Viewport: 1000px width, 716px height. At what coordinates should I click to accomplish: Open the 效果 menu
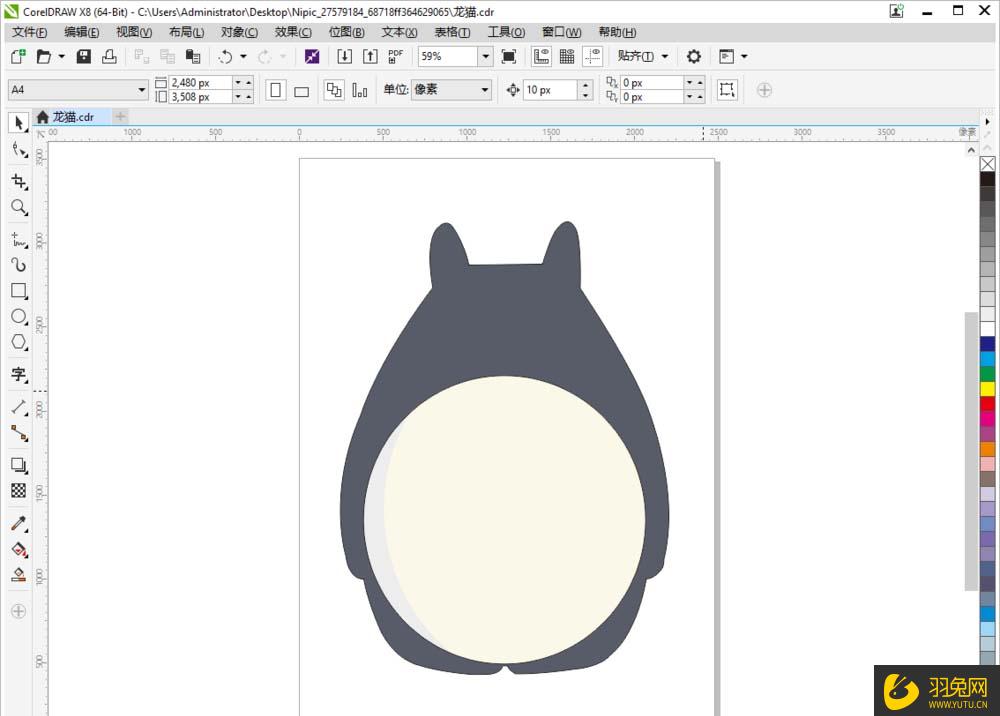[293, 33]
